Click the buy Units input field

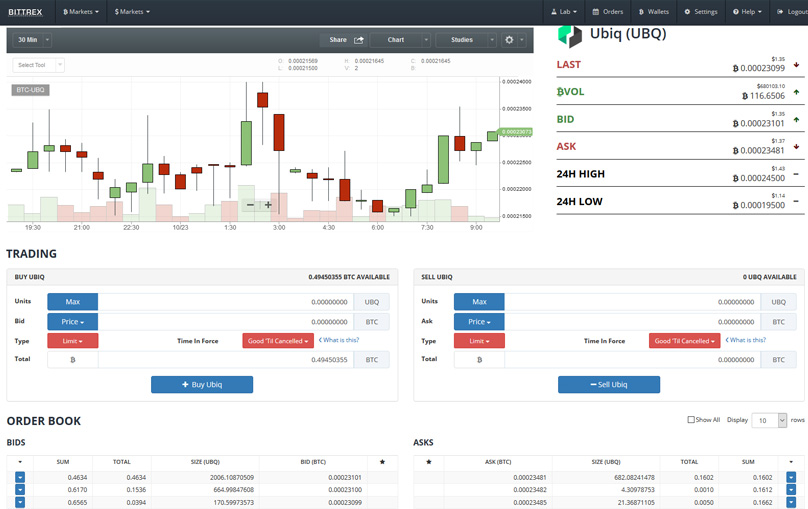[226, 302]
